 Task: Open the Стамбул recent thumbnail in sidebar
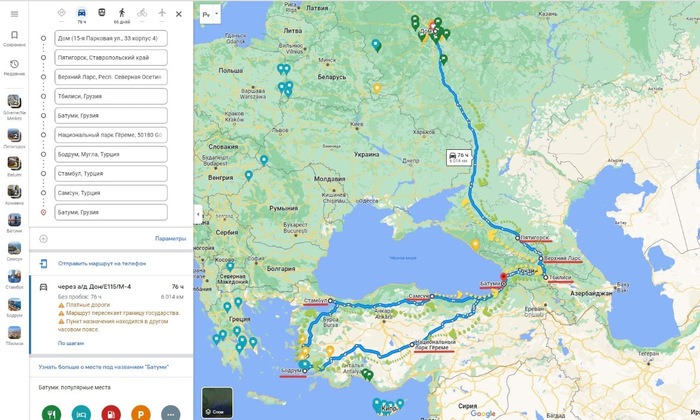pos(14,276)
